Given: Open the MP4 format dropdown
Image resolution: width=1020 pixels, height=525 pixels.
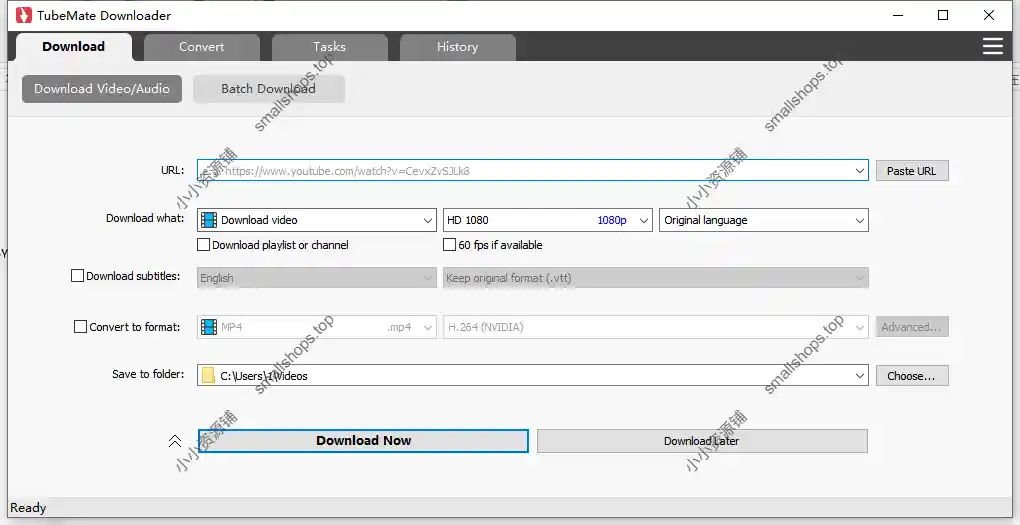Looking at the screenshot, I should (316, 327).
